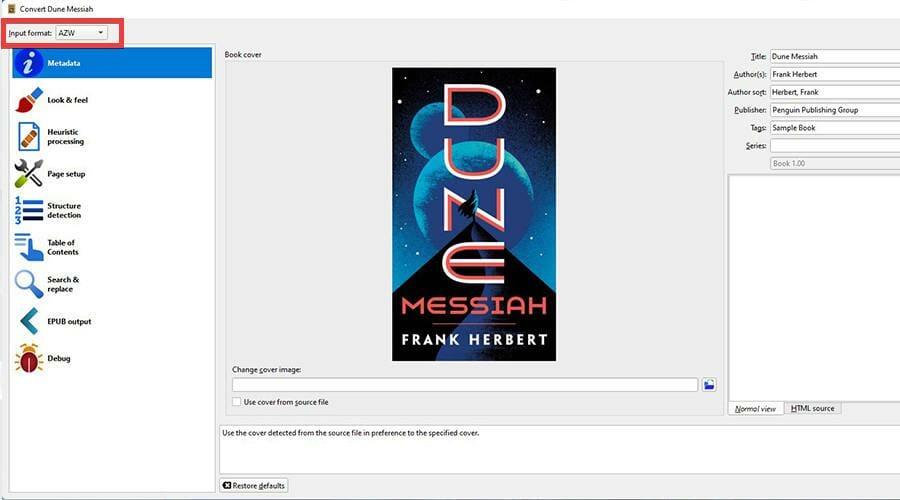Click the Author sort field
900x500 pixels.
(835, 92)
